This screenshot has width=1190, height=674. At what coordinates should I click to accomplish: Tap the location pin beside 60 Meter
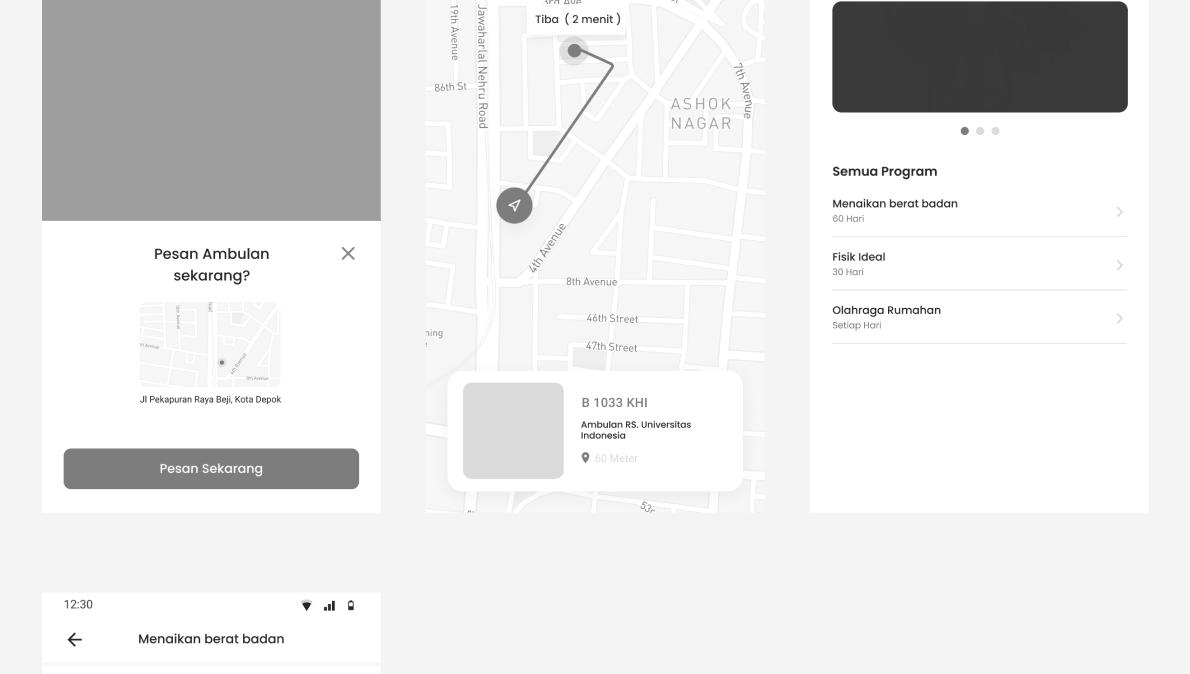click(x=588, y=460)
